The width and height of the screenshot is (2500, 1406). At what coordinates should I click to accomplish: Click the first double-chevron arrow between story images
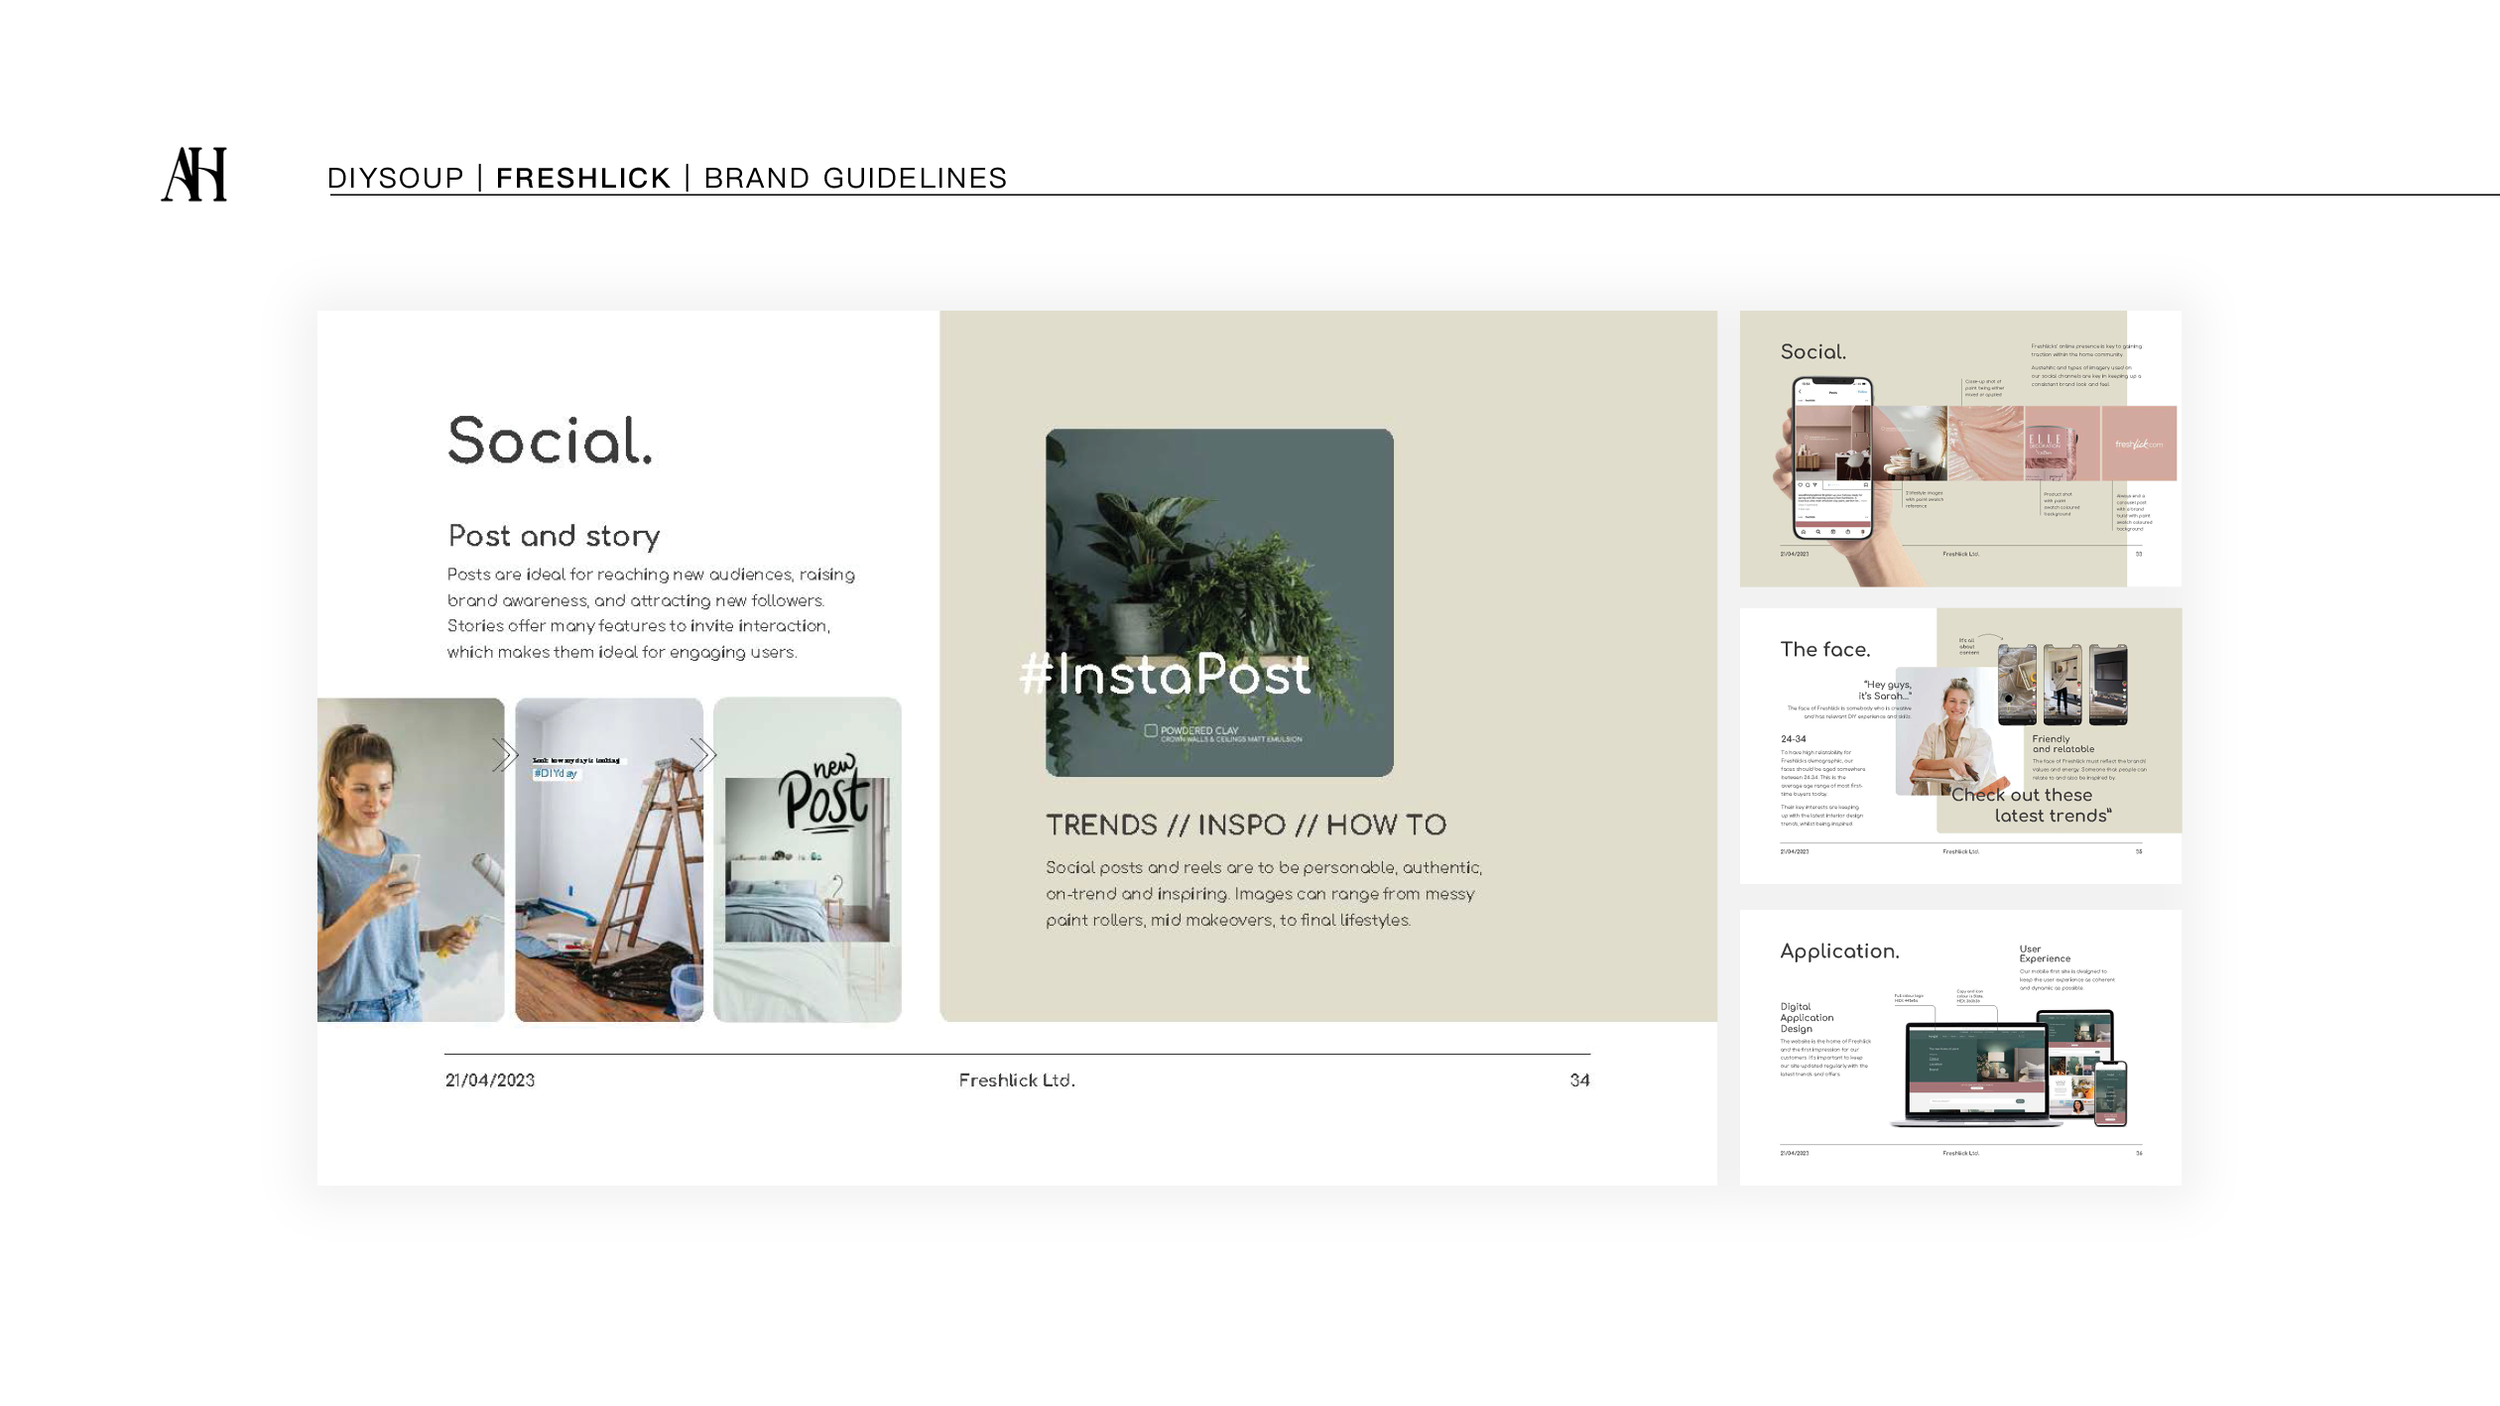click(x=505, y=754)
